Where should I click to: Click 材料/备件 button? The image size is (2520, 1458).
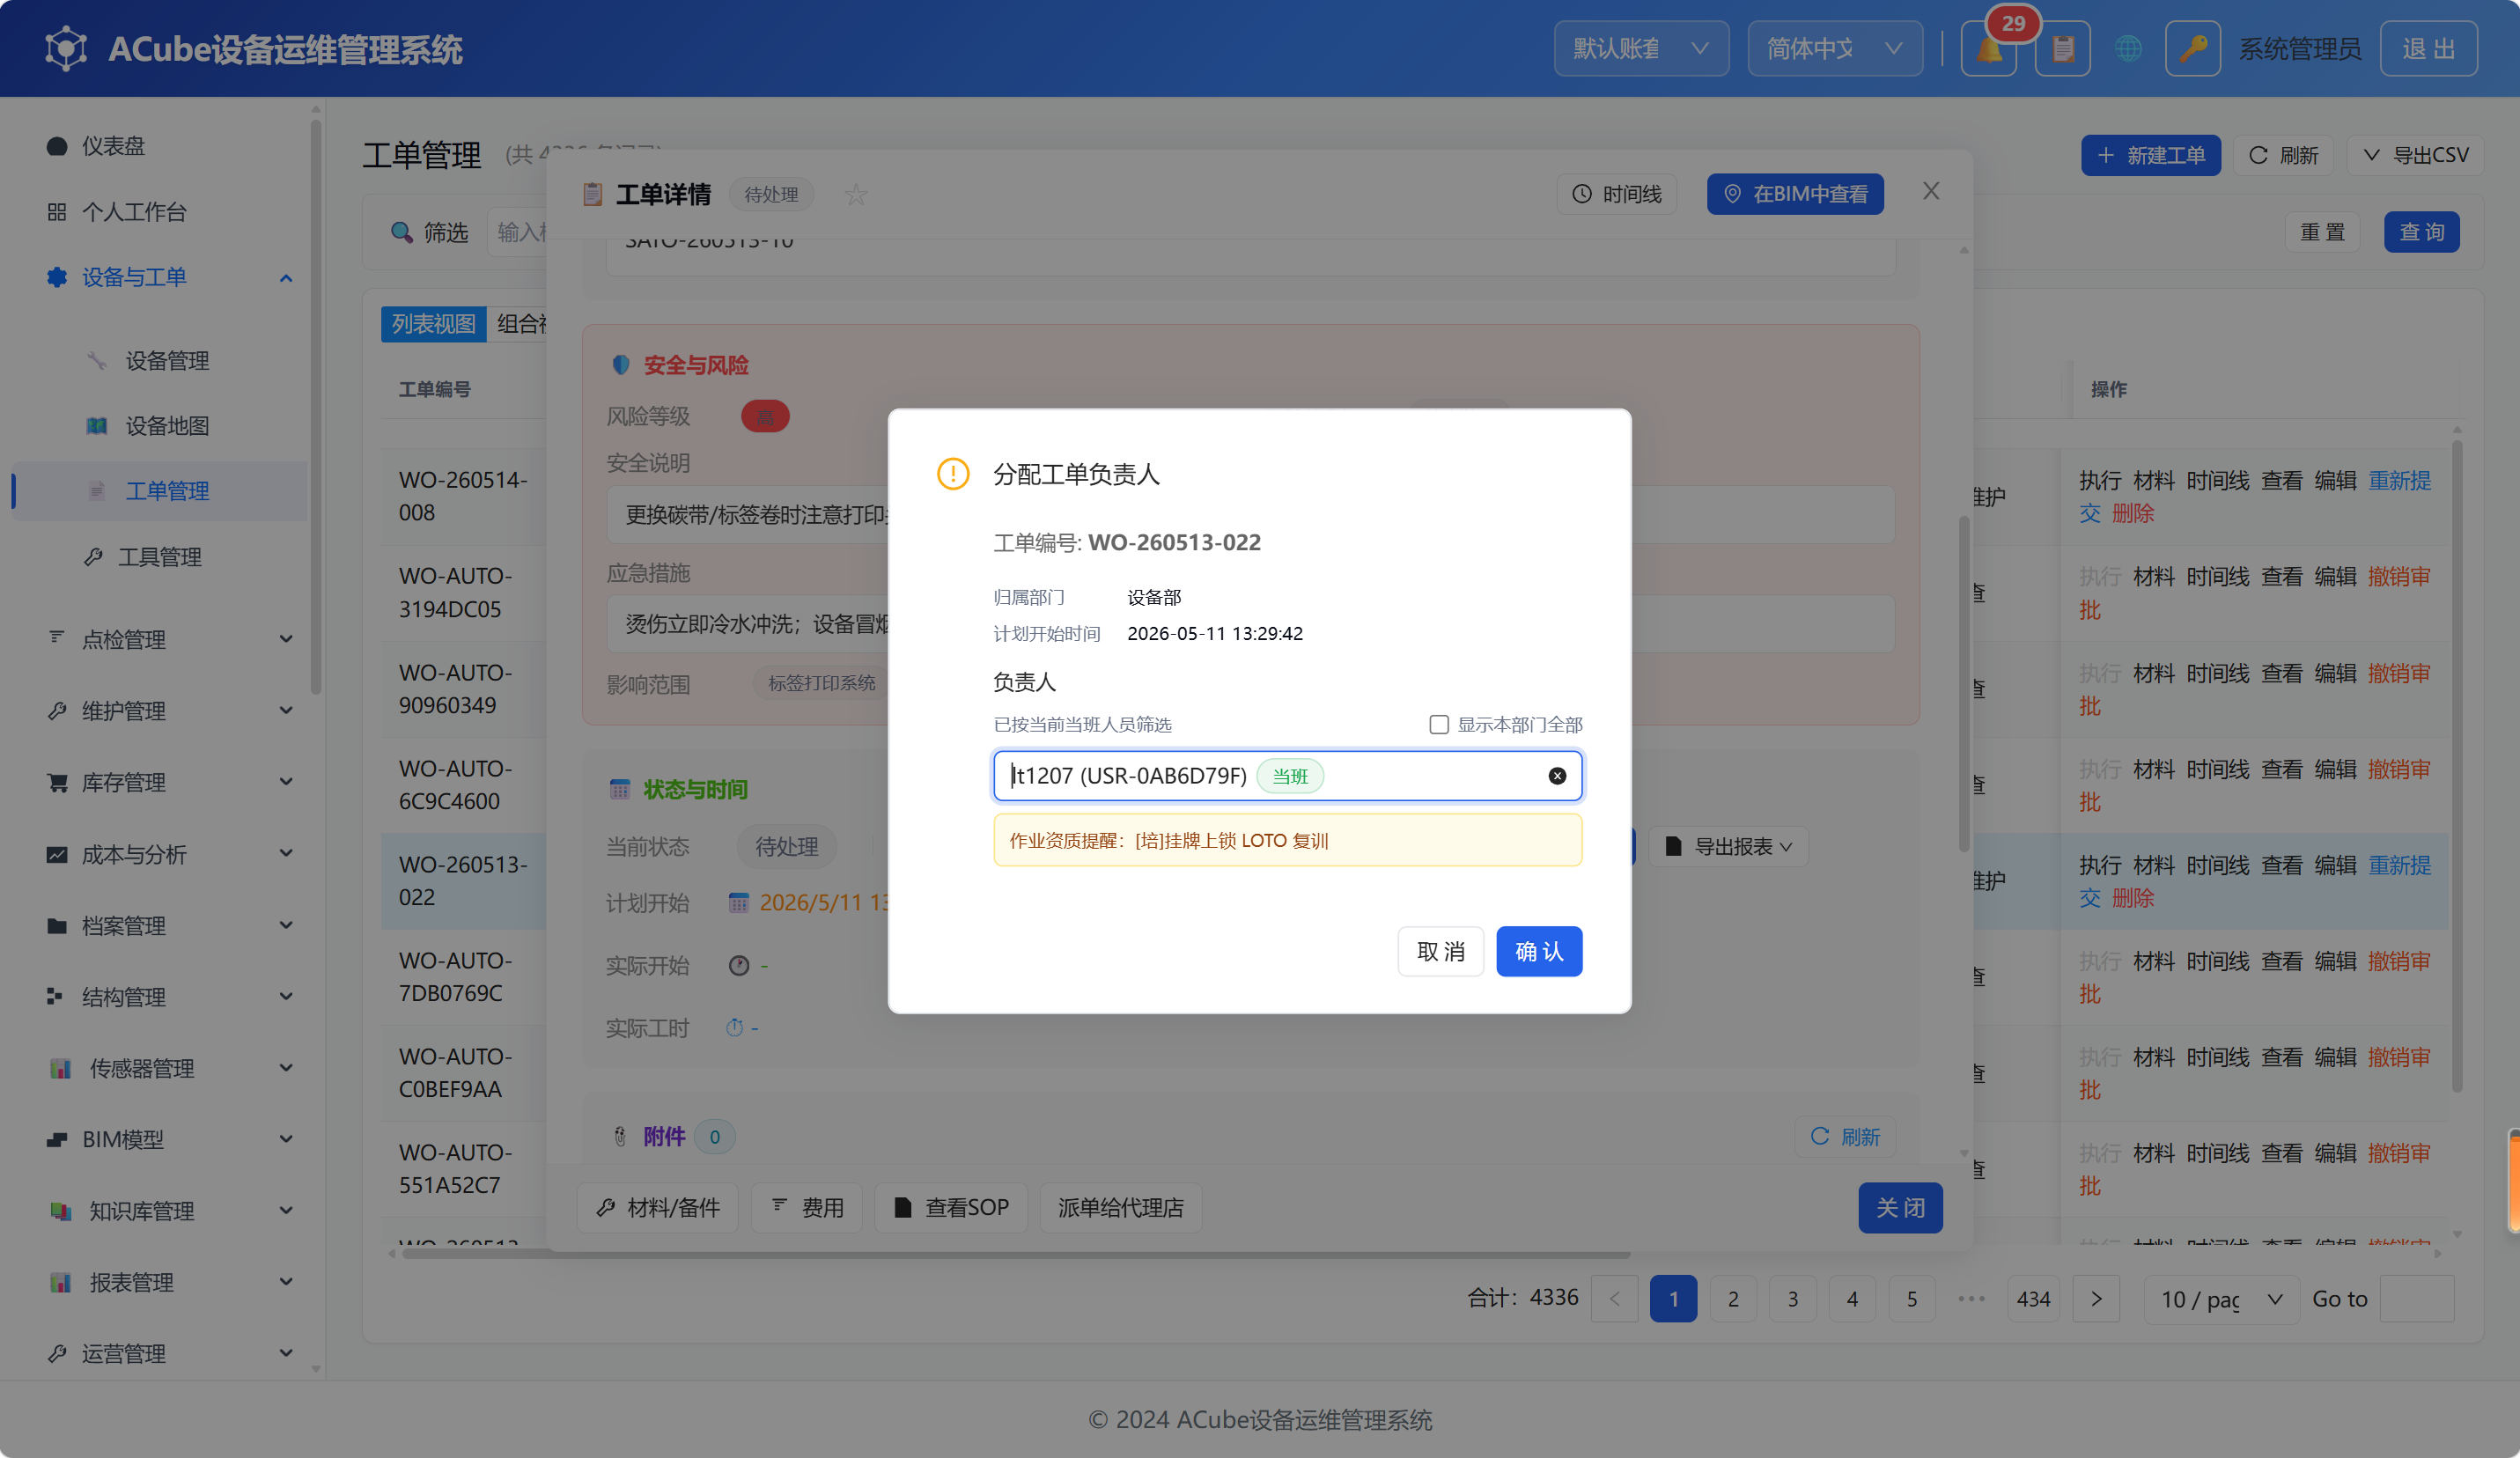click(657, 1208)
